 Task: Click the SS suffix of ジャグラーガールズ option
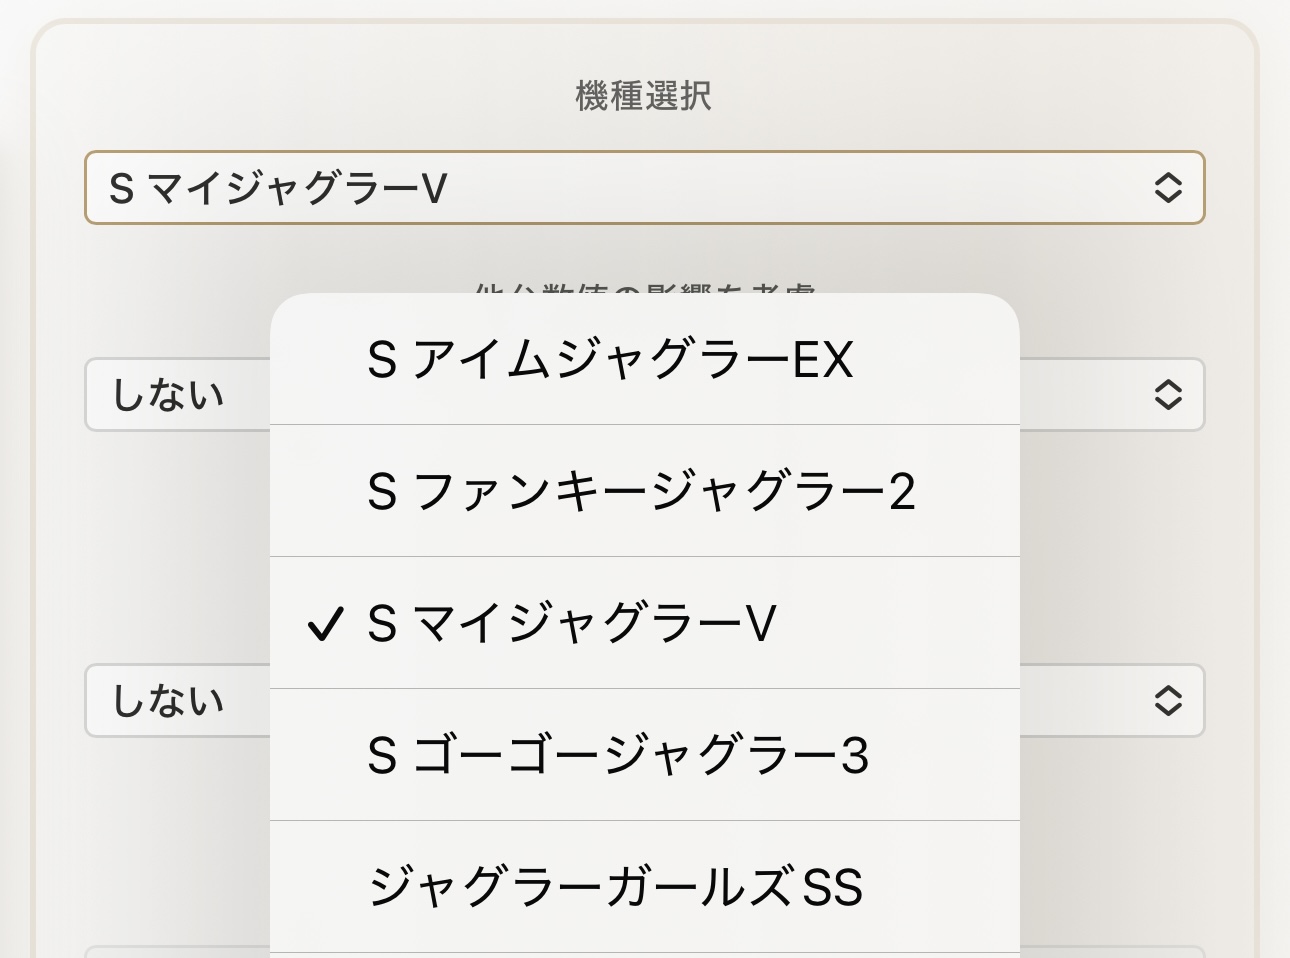pyautogui.click(x=833, y=888)
